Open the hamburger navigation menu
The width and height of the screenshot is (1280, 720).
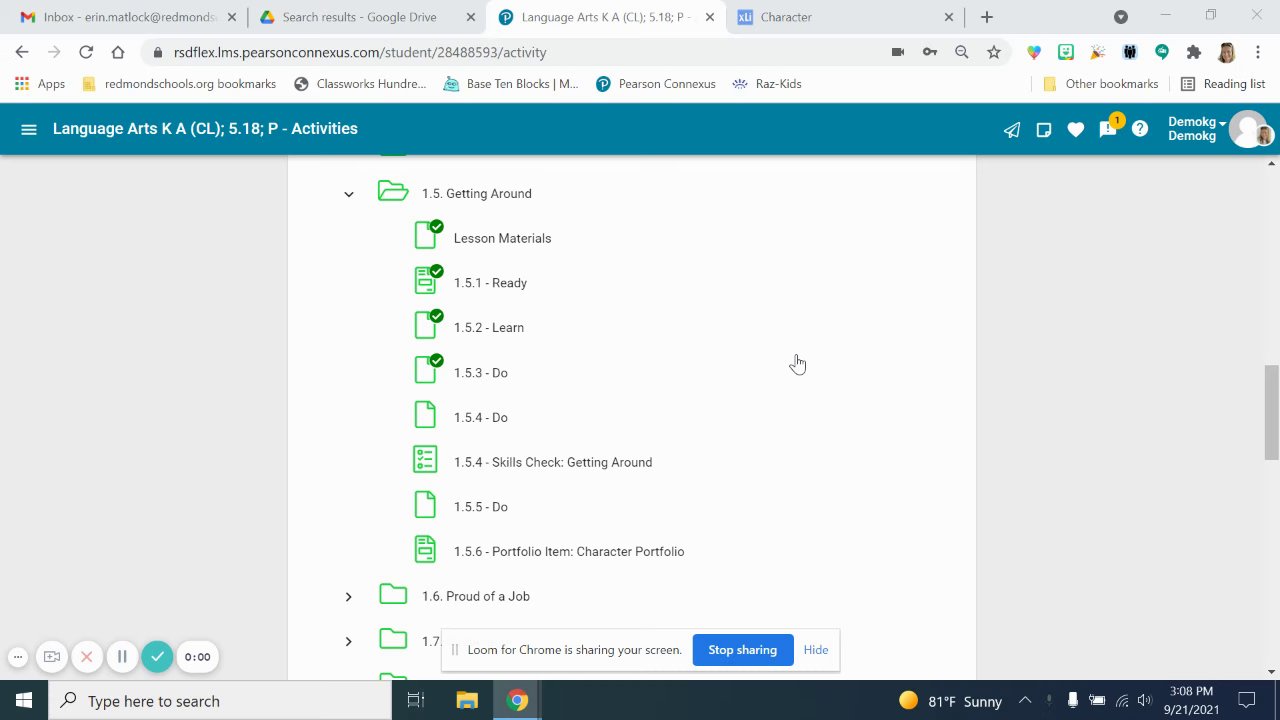tap(29, 129)
